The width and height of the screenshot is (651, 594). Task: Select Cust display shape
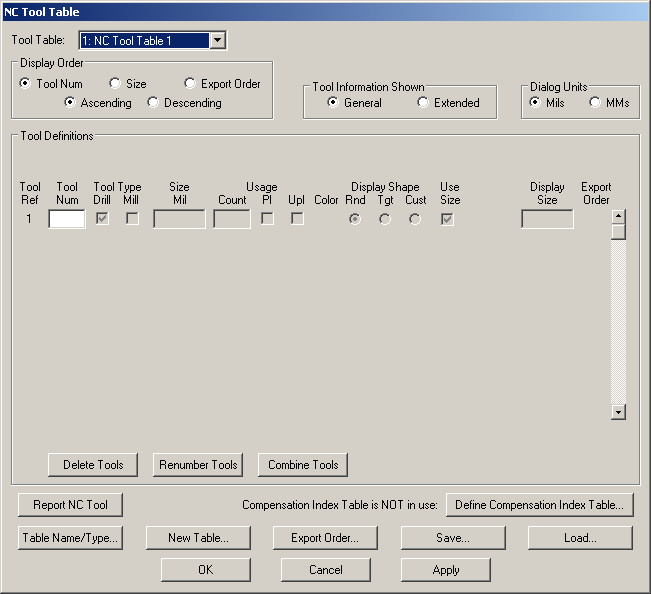click(x=414, y=219)
